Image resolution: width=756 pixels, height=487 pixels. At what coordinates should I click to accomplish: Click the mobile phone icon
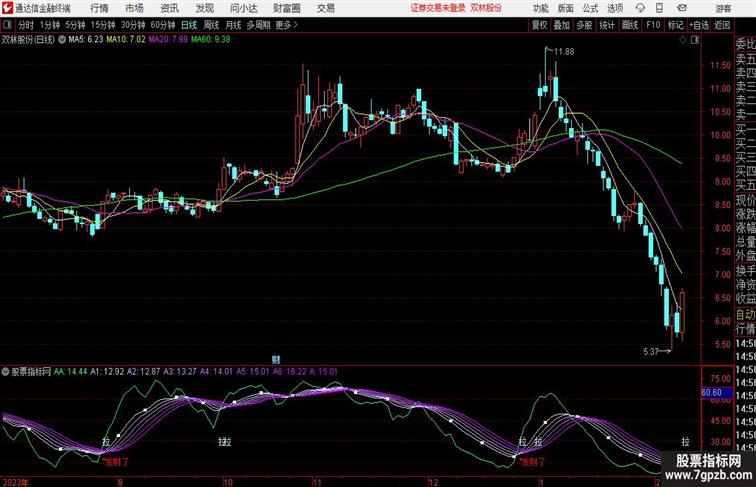[660, 8]
